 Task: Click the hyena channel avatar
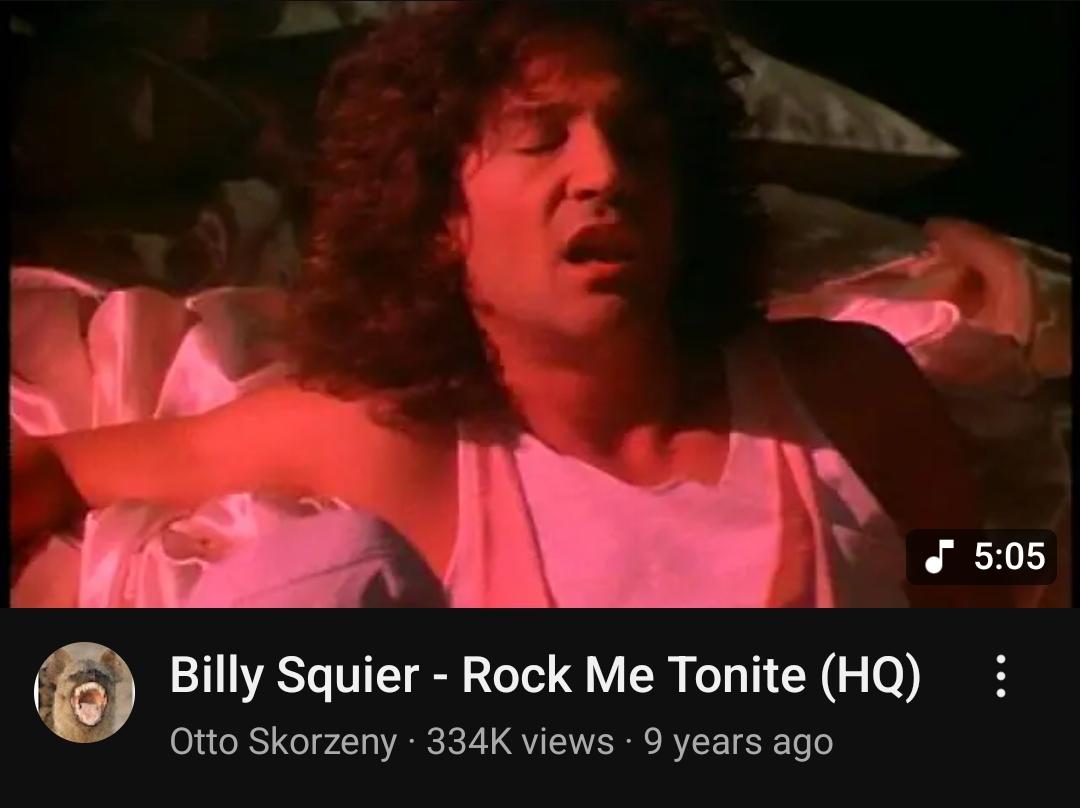tap(84, 692)
